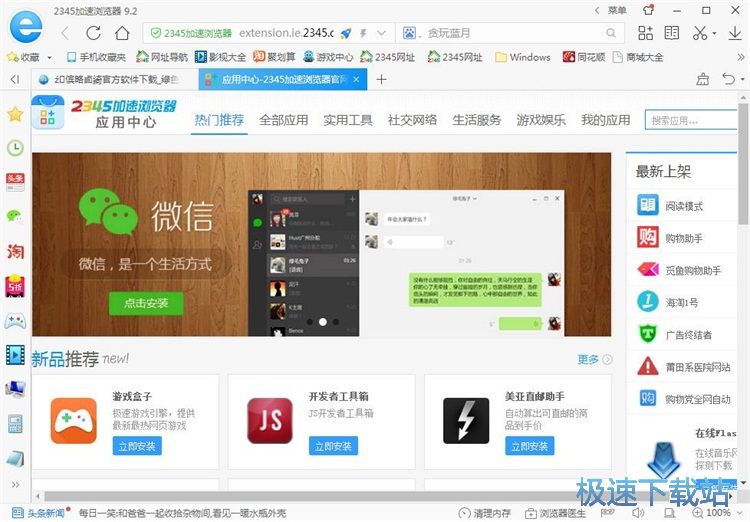Expand the screenshot tool dropdown arrow
750x522 pixels.
pyautogui.click(x=714, y=33)
